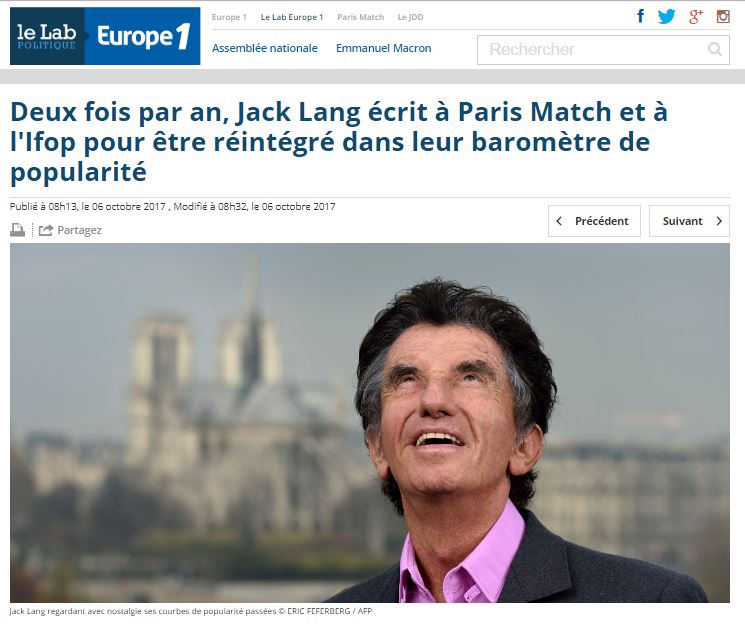The height and width of the screenshot is (628, 745).
Task: Click the Europe 1 logo
Action: [143, 36]
